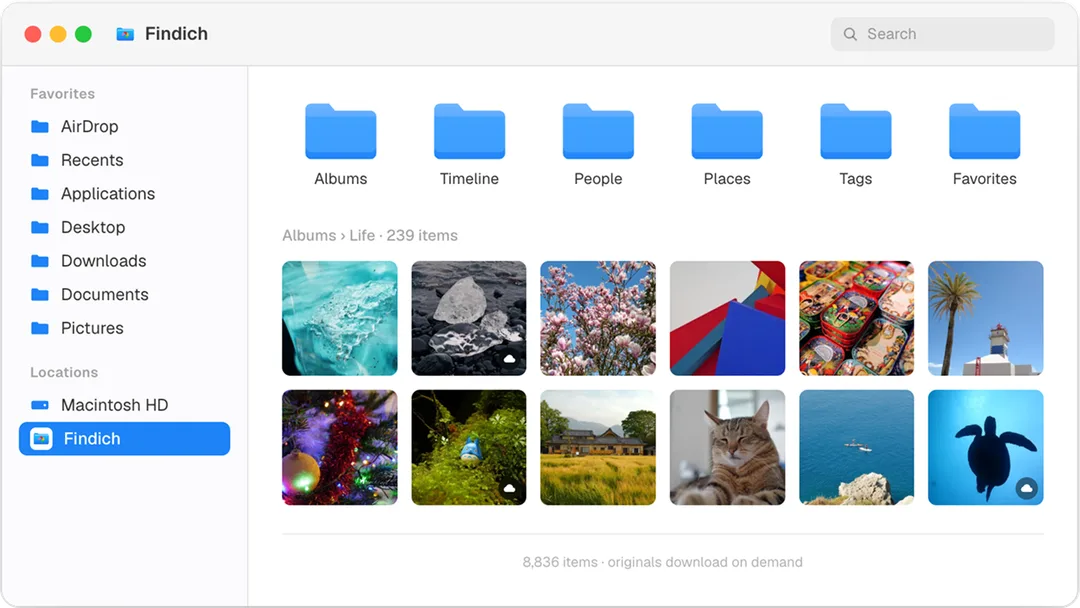Click cloud download badge on turtle photo
1080x608 pixels.
pyautogui.click(x=1026, y=488)
